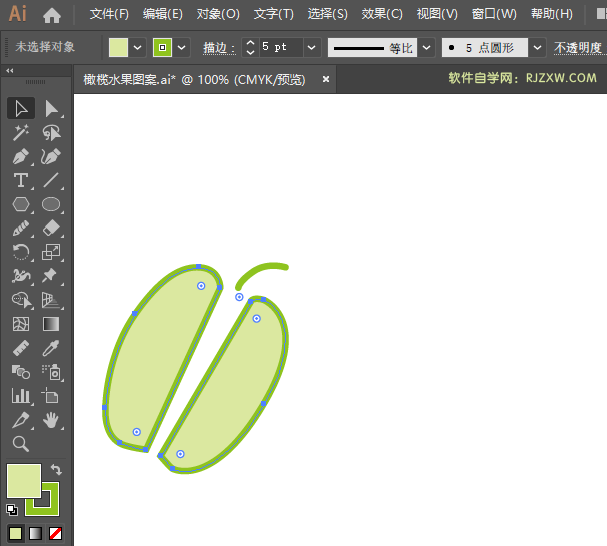The image size is (607, 546).
Task: Open the brush definition 5 点圆形 dropdown
Action: (x=537, y=47)
